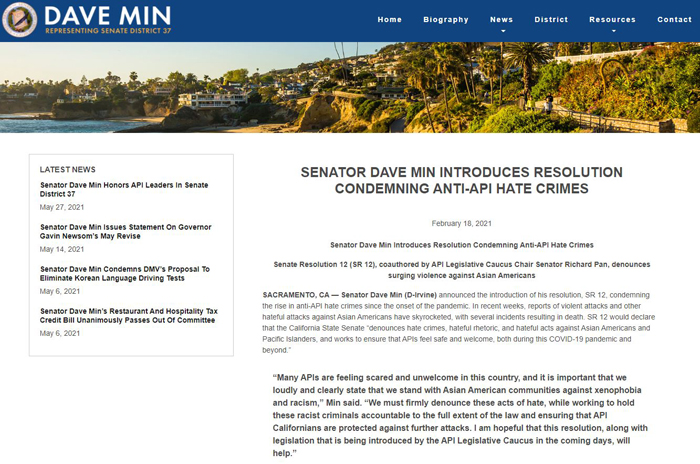Click the 'SACRAMENTO, CA' dateline text
This screenshot has height=464, width=700.
(x=296, y=295)
